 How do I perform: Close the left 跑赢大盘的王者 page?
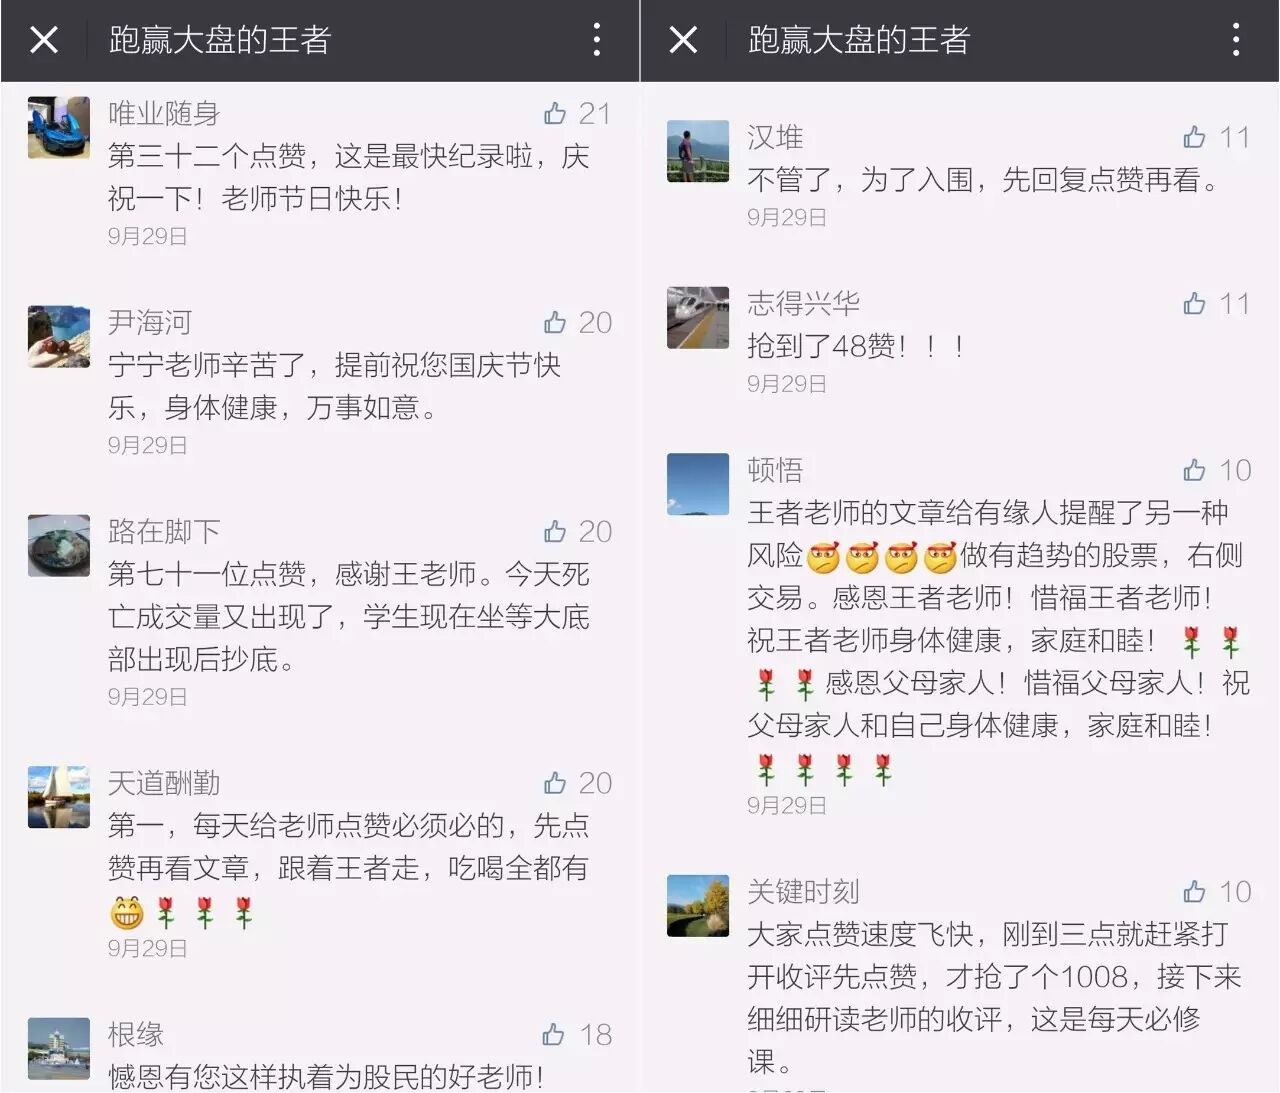pyautogui.click(x=44, y=40)
